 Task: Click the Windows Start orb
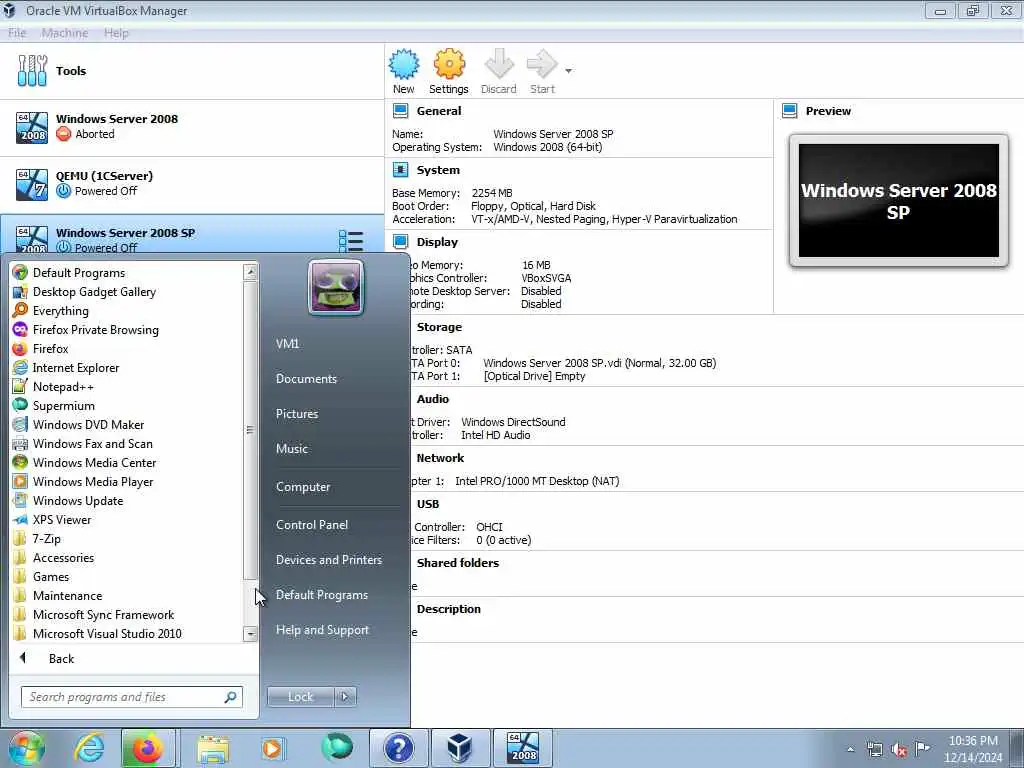click(26, 748)
